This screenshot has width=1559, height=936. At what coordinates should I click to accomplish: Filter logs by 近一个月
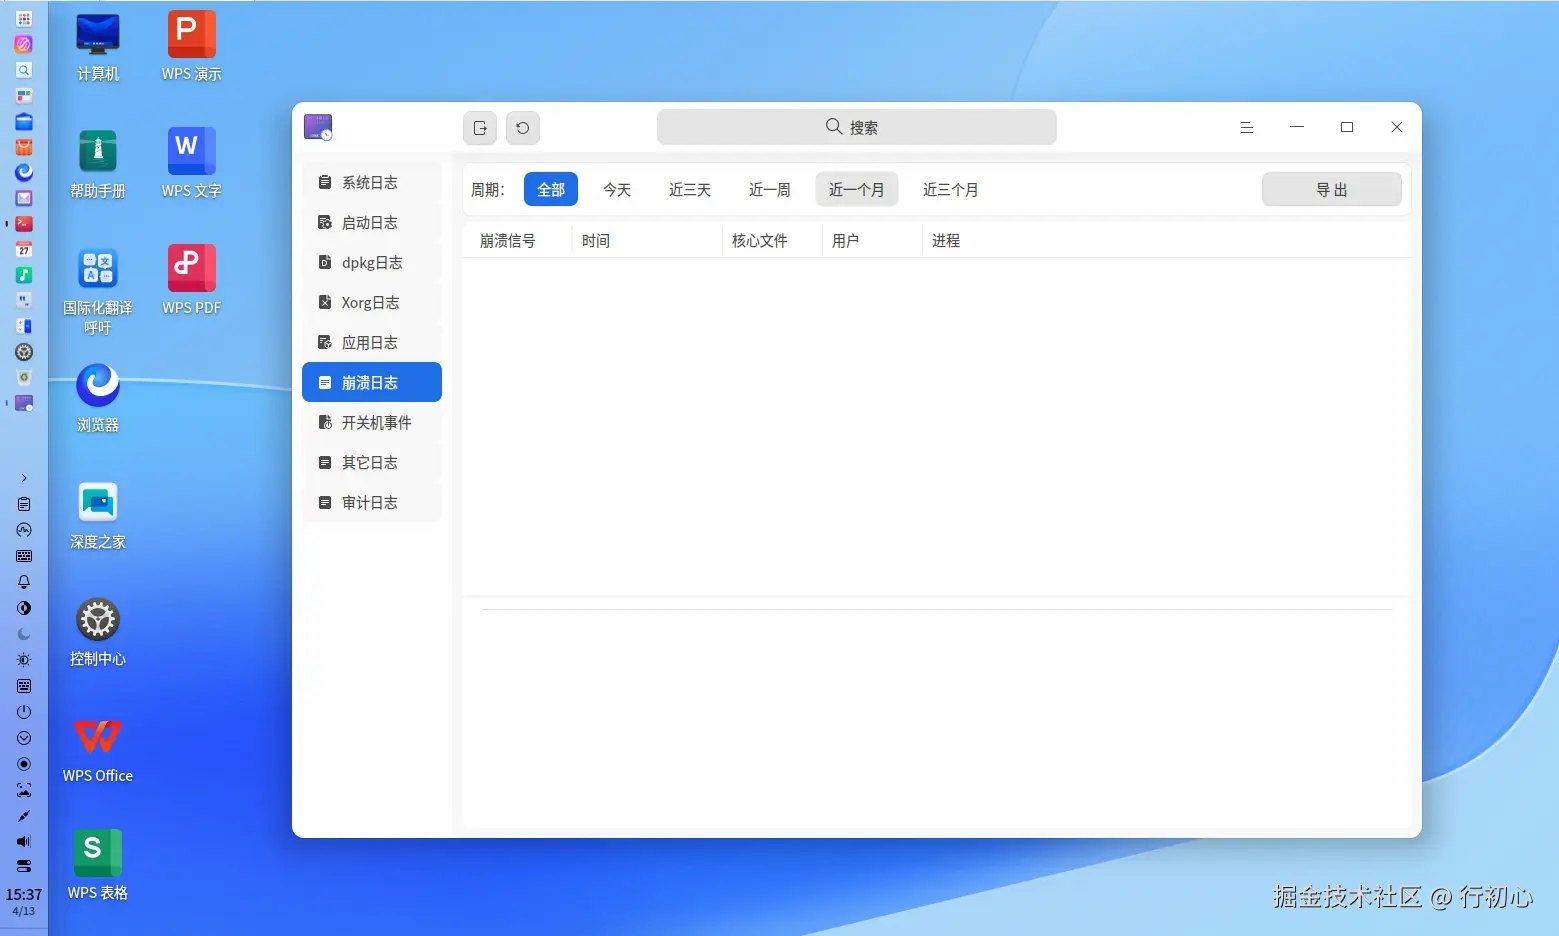click(x=857, y=189)
